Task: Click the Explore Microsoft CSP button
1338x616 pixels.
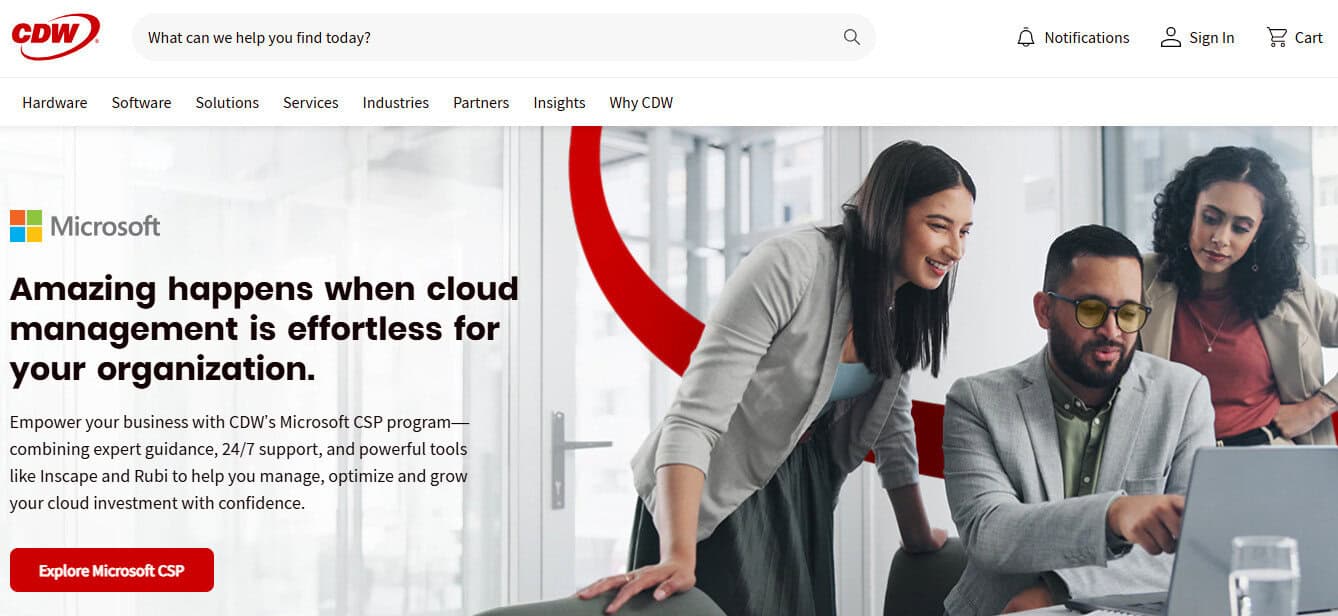Action: pos(111,570)
